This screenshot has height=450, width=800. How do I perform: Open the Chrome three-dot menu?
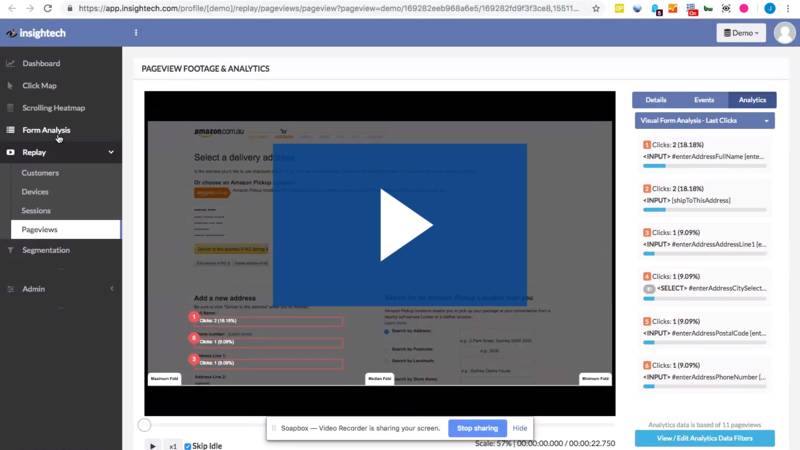point(788,8)
